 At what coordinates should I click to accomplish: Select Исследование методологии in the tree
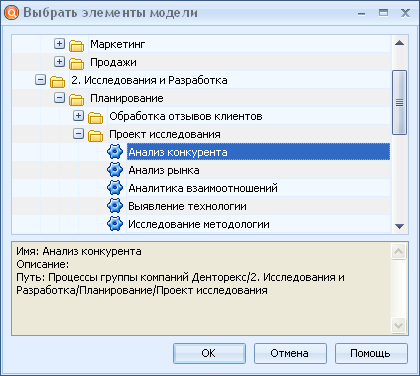(x=199, y=224)
